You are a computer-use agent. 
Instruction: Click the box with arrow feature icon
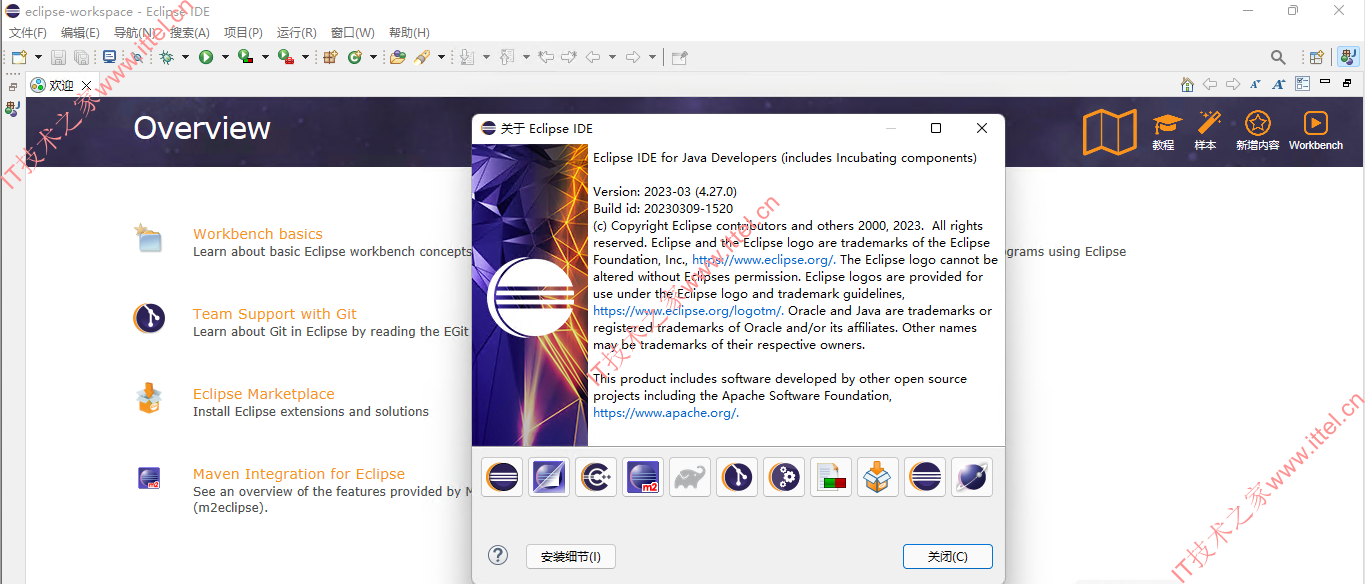878,477
